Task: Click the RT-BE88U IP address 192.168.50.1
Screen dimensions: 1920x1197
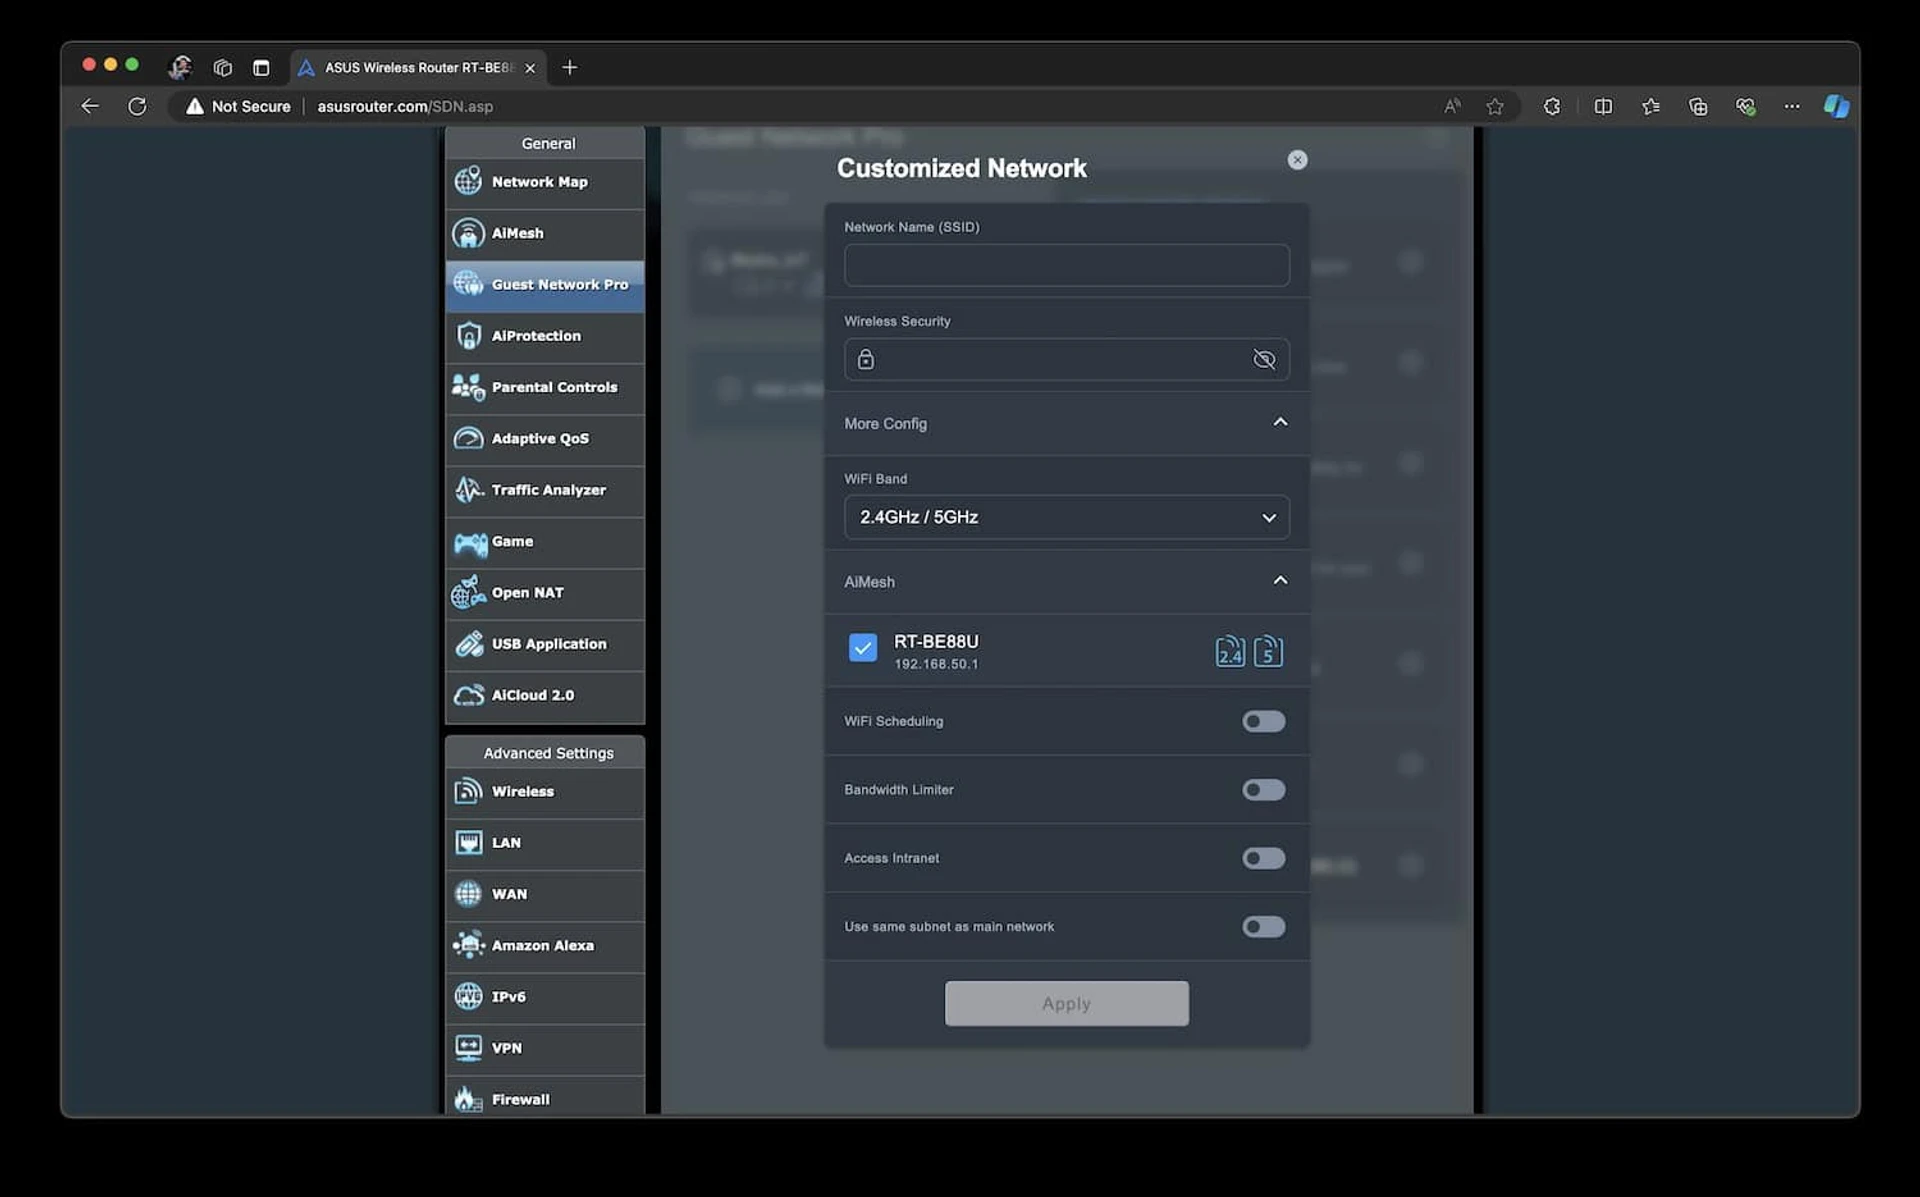Action: click(936, 664)
